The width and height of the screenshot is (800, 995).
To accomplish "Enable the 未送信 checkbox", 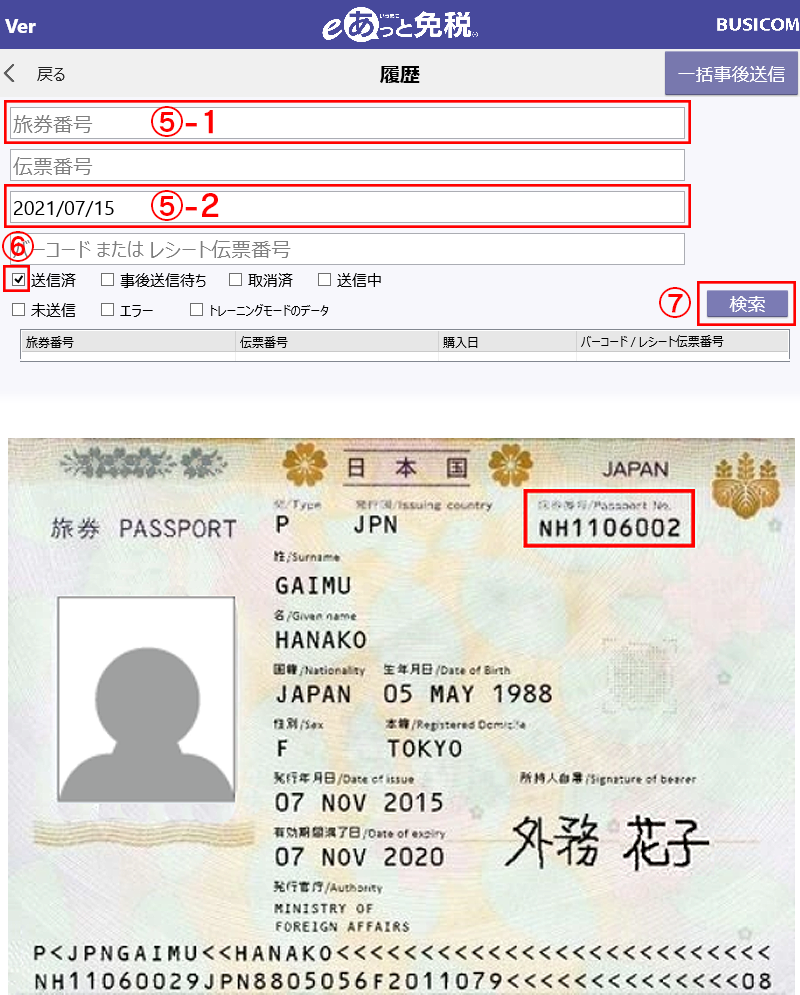I will tap(18, 309).
